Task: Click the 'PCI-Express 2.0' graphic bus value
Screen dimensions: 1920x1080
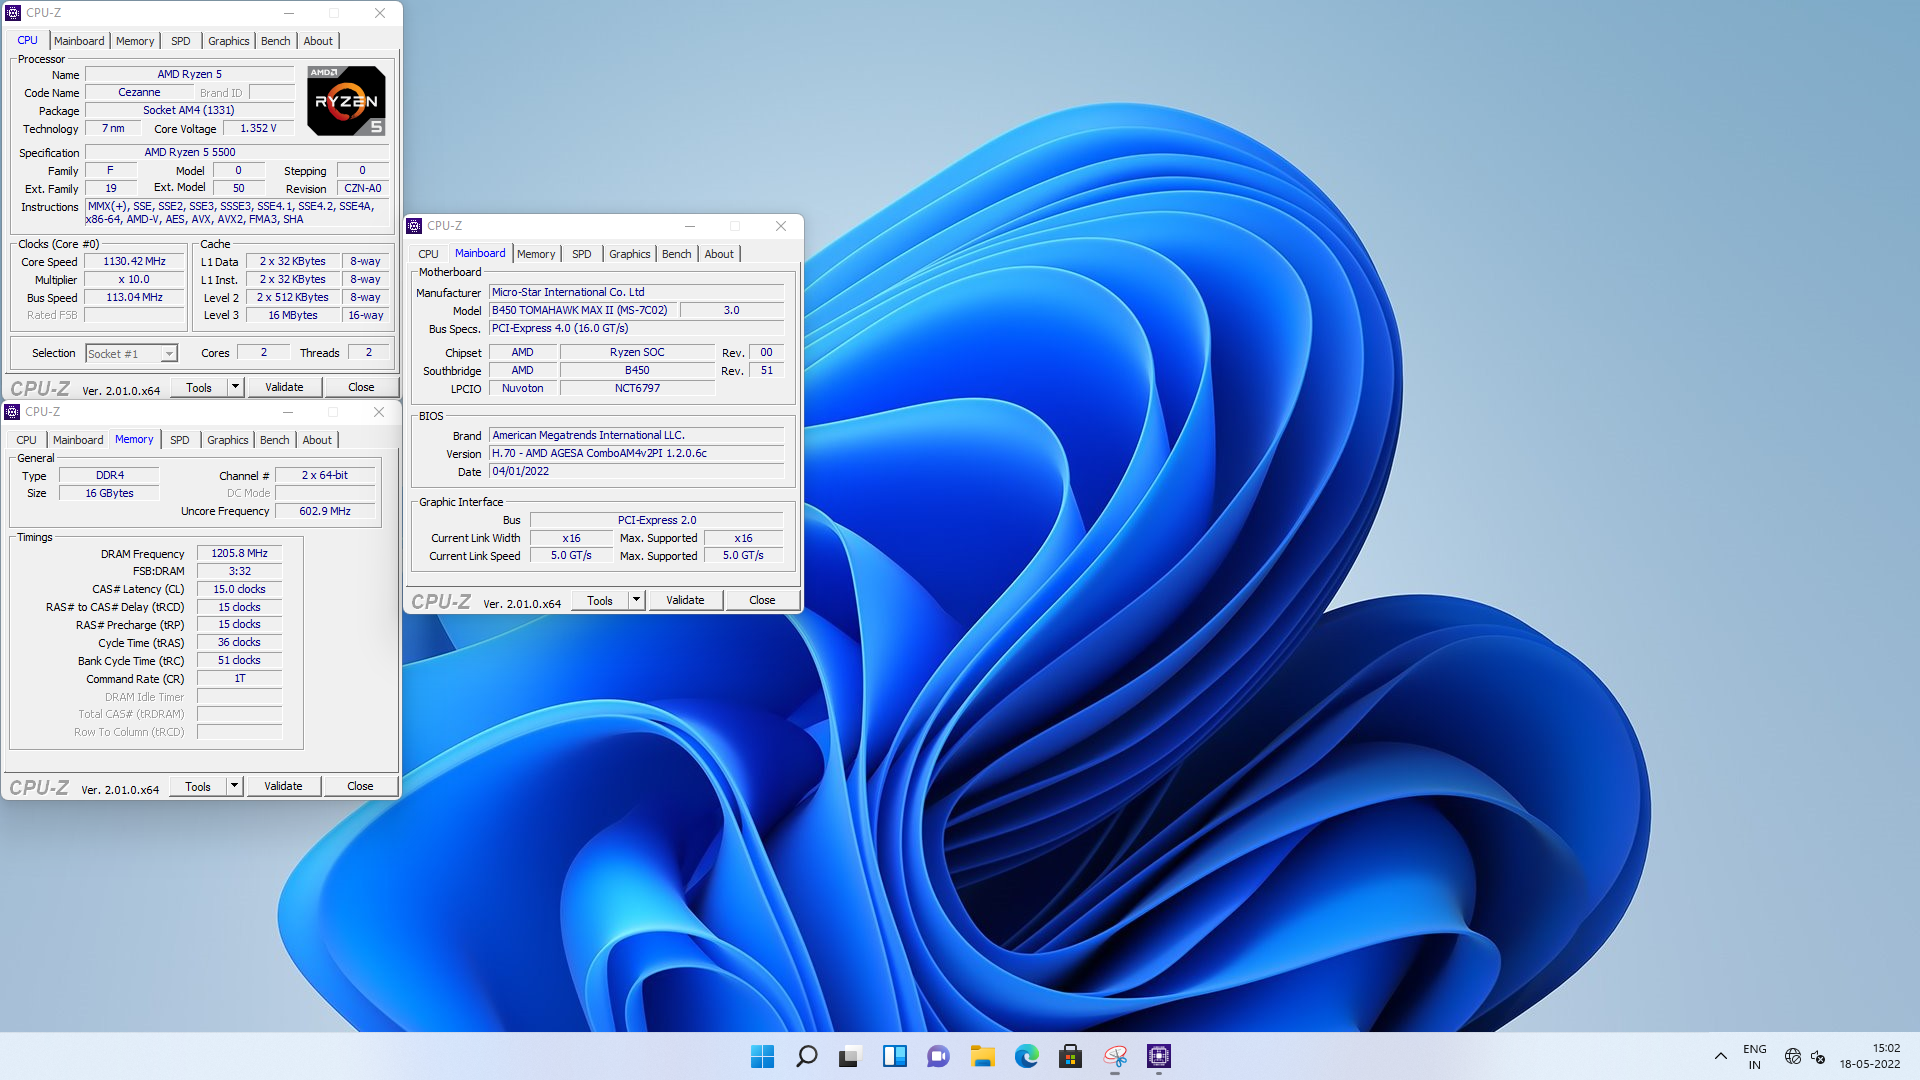Action: pos(656,521)
